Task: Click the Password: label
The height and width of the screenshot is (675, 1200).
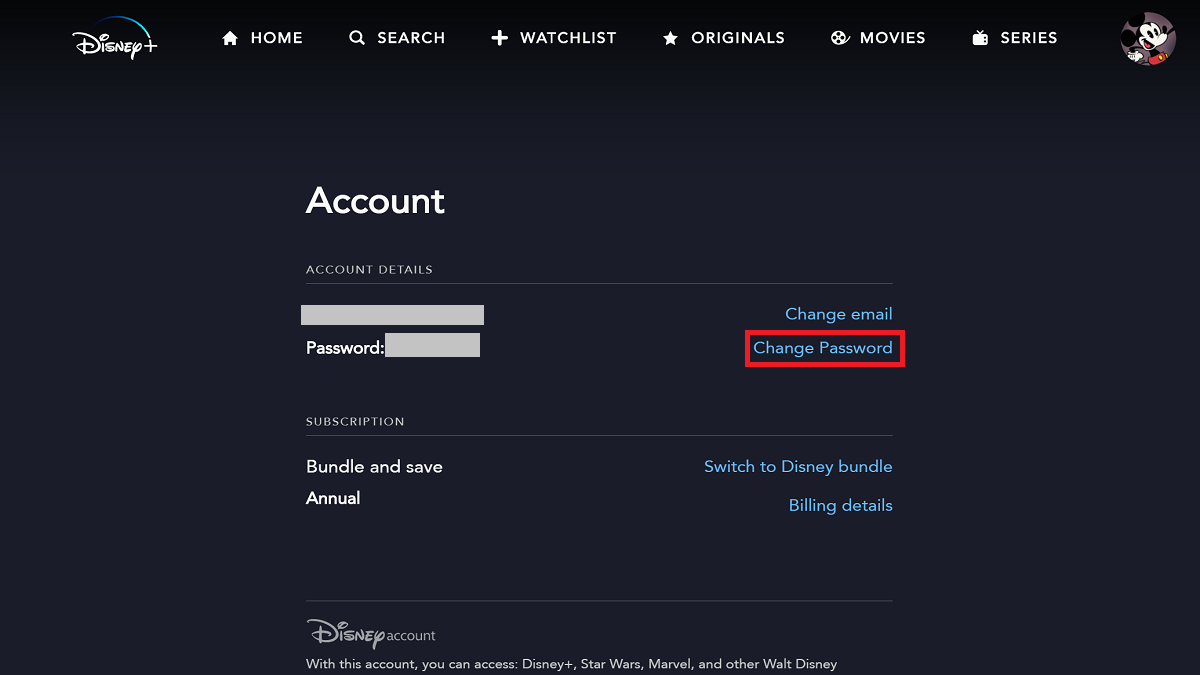Action: point(345,348)
